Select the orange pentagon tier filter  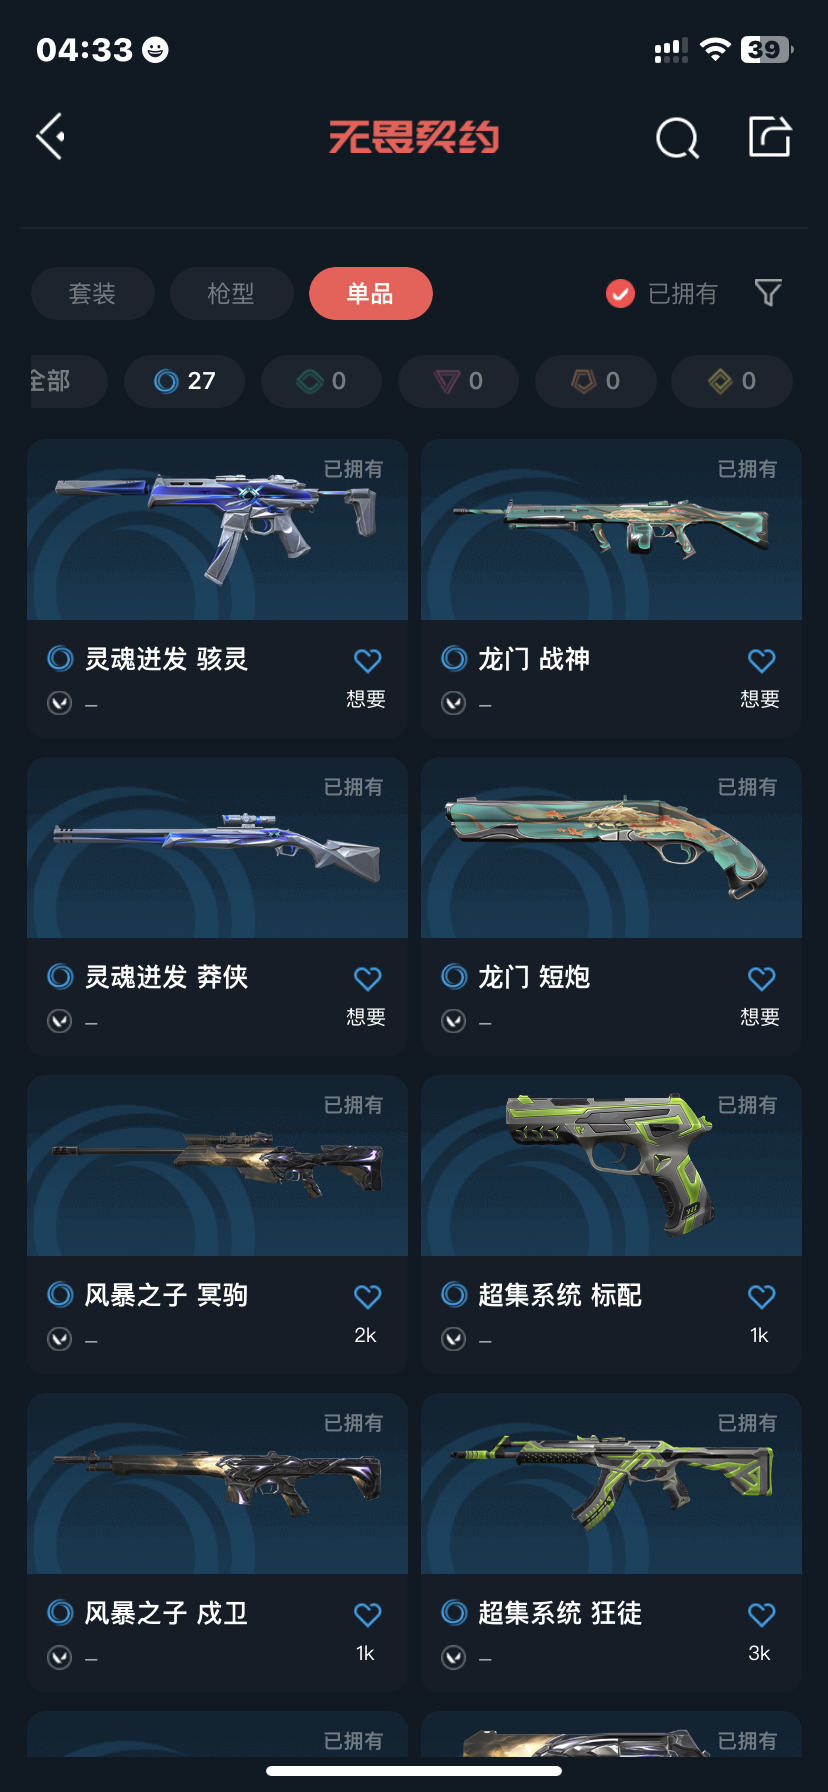[x=596, y=381]
